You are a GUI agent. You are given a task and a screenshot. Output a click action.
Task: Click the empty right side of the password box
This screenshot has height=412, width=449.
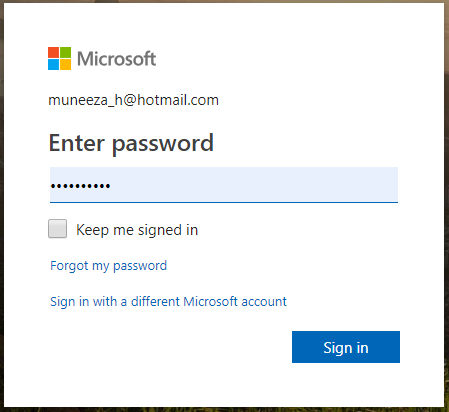253,185
